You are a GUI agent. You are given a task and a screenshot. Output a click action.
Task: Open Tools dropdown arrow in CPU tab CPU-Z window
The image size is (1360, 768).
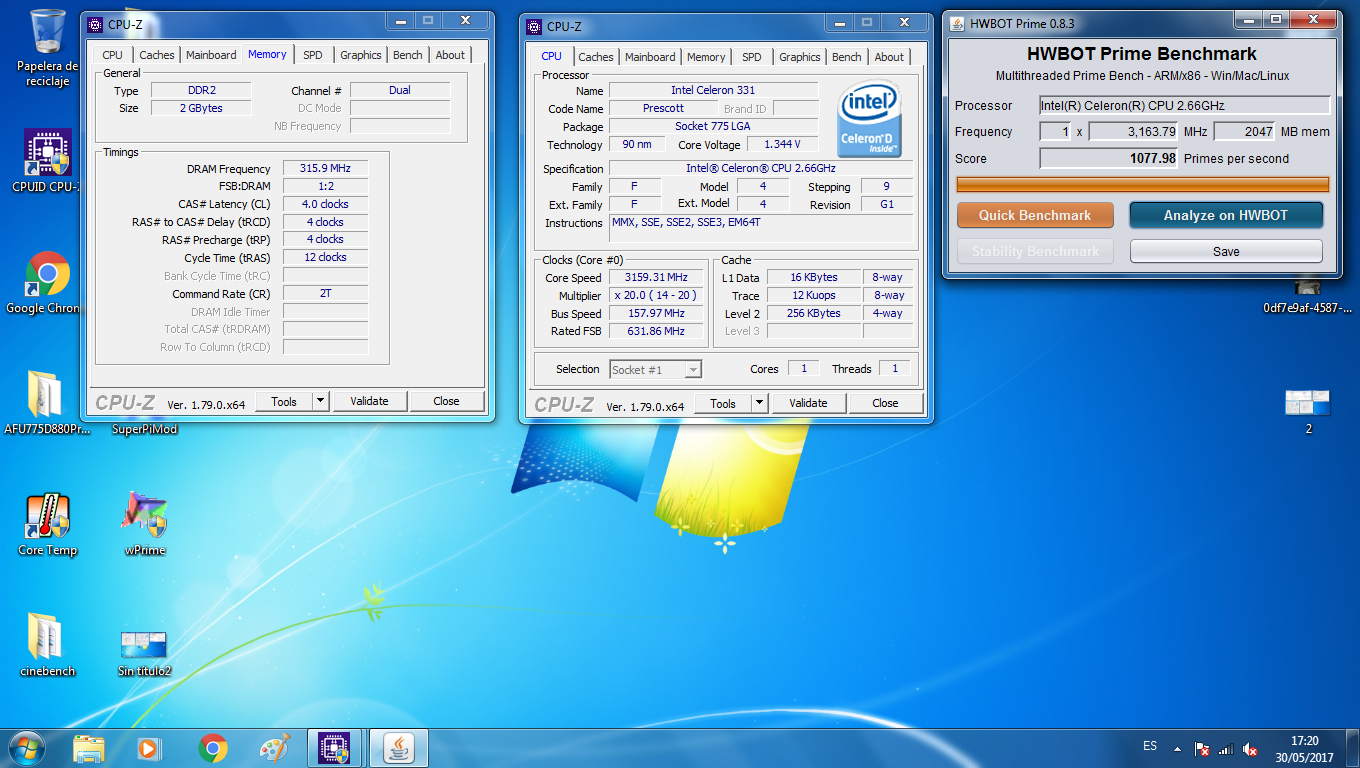(x=759, y=403)
